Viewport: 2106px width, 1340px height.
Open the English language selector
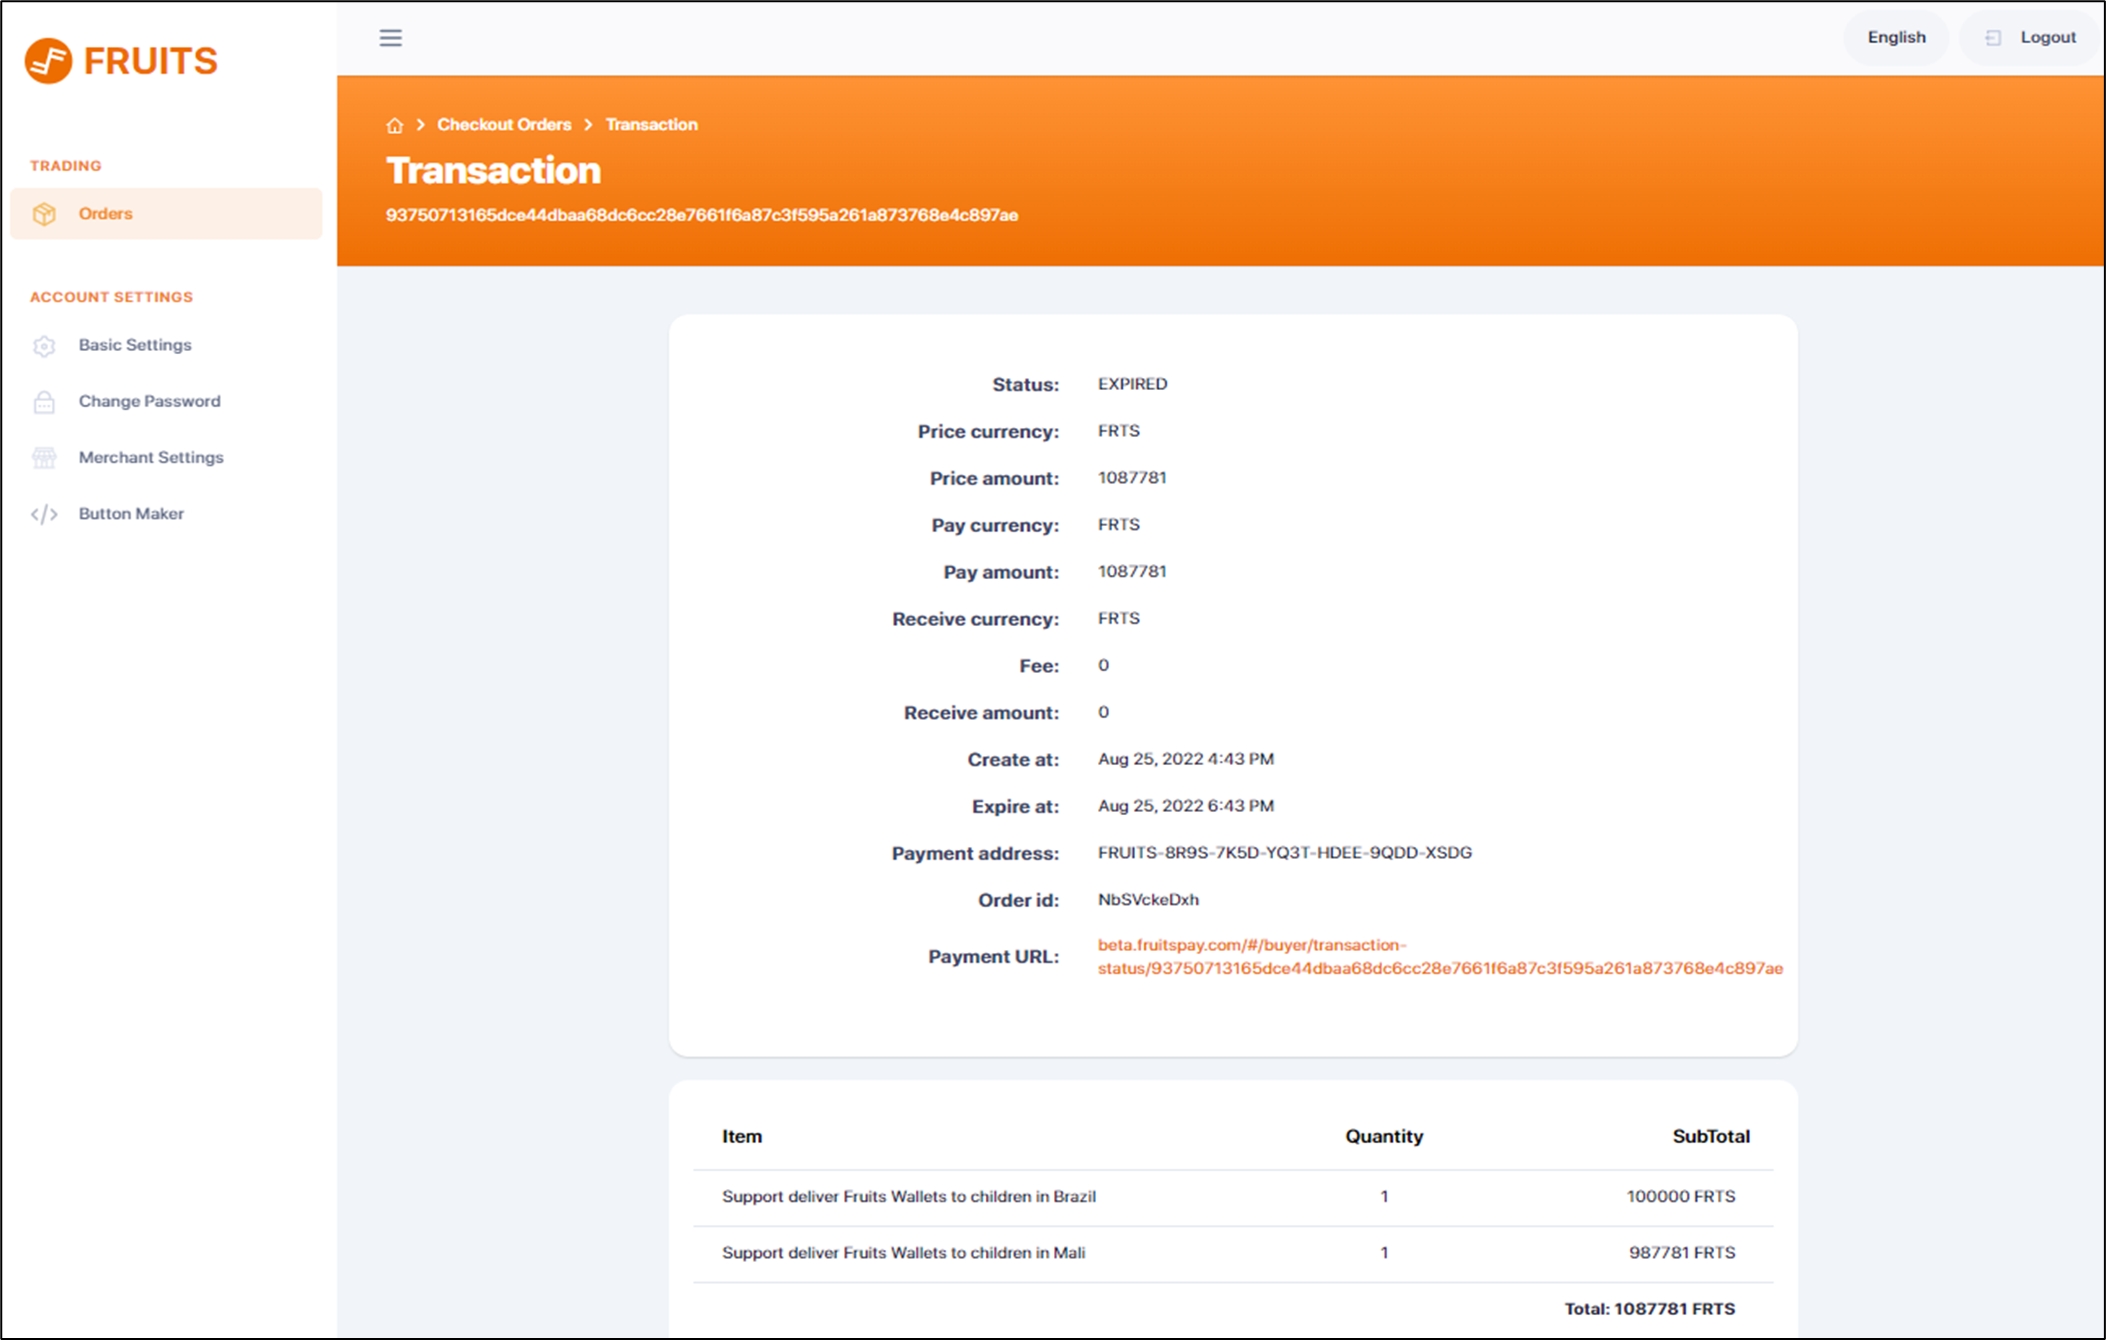click(1896, 38)
